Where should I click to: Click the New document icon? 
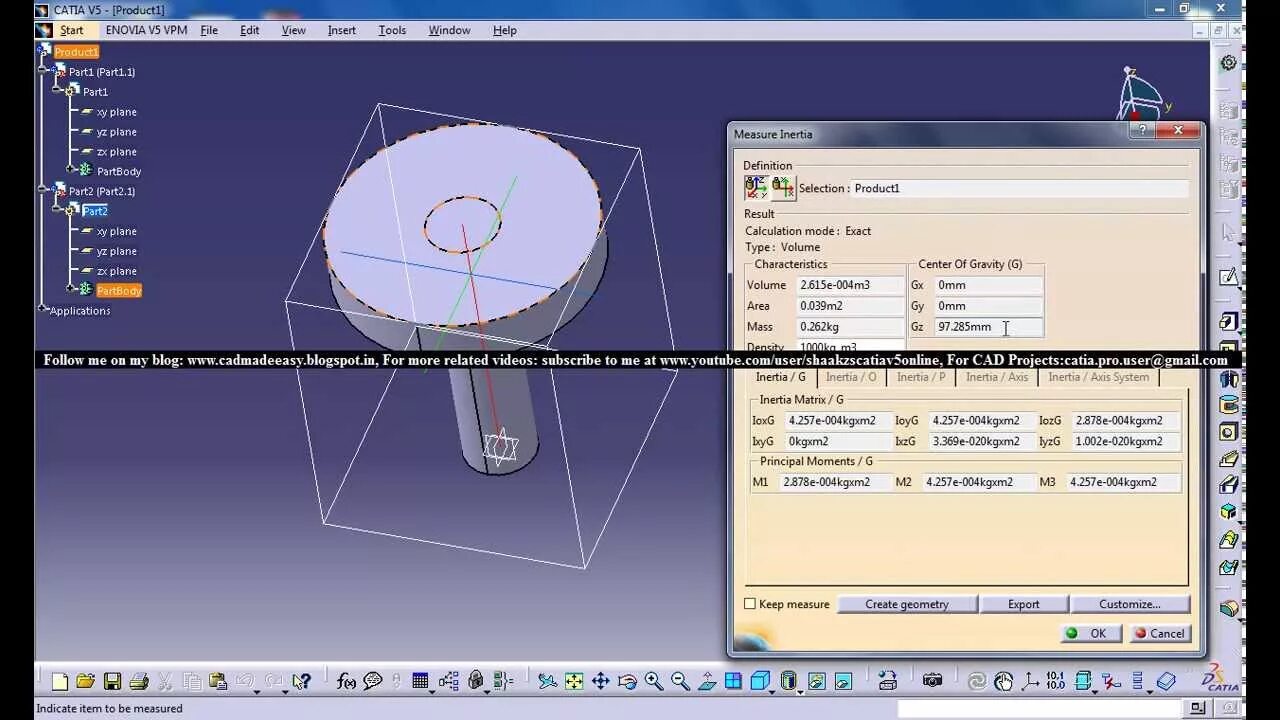coord(60,681)
